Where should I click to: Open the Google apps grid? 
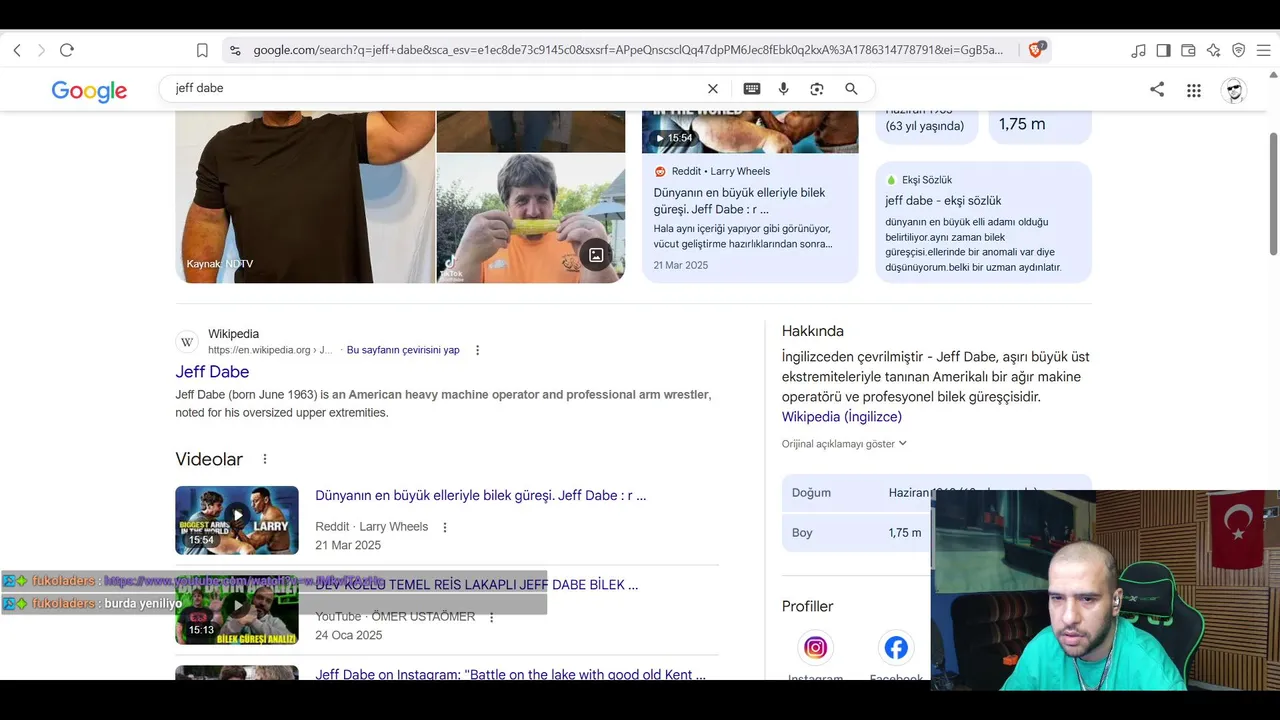pyautogui.click(x=1194, y=90)
